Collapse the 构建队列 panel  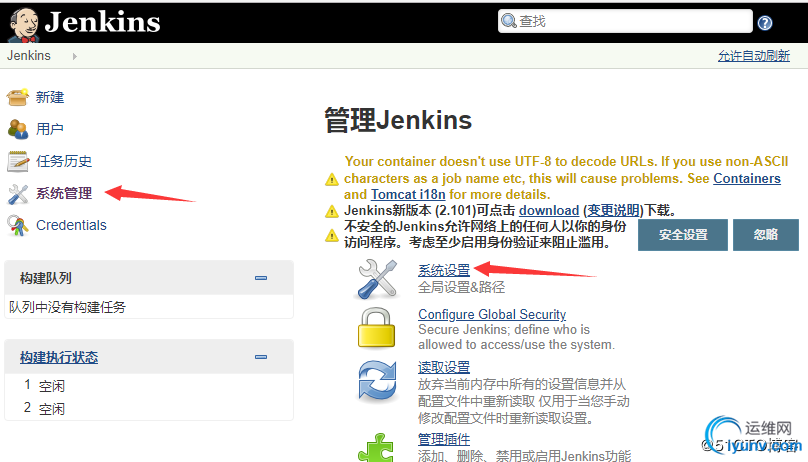click(261, 278)
